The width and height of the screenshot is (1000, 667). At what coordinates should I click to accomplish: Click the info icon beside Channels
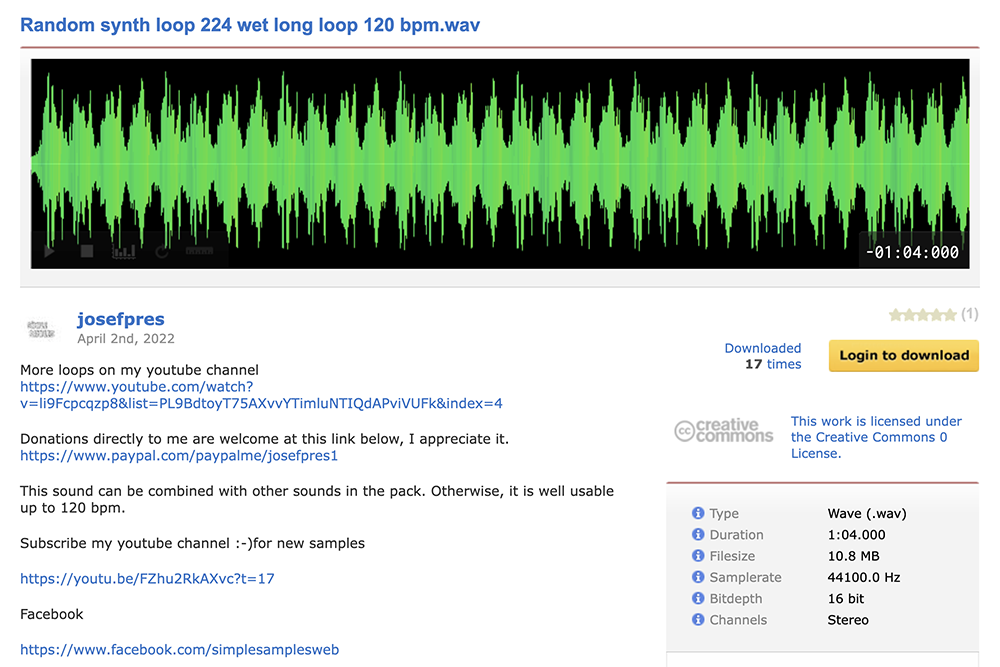click(x=698, y=619)
